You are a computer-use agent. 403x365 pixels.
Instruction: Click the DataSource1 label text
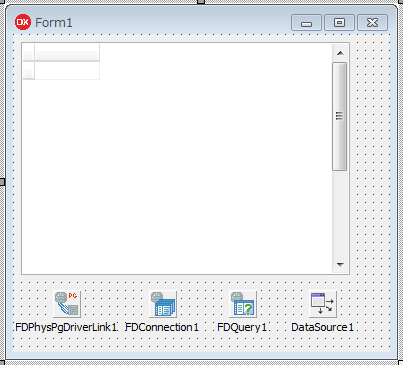[x=322, y=327]
